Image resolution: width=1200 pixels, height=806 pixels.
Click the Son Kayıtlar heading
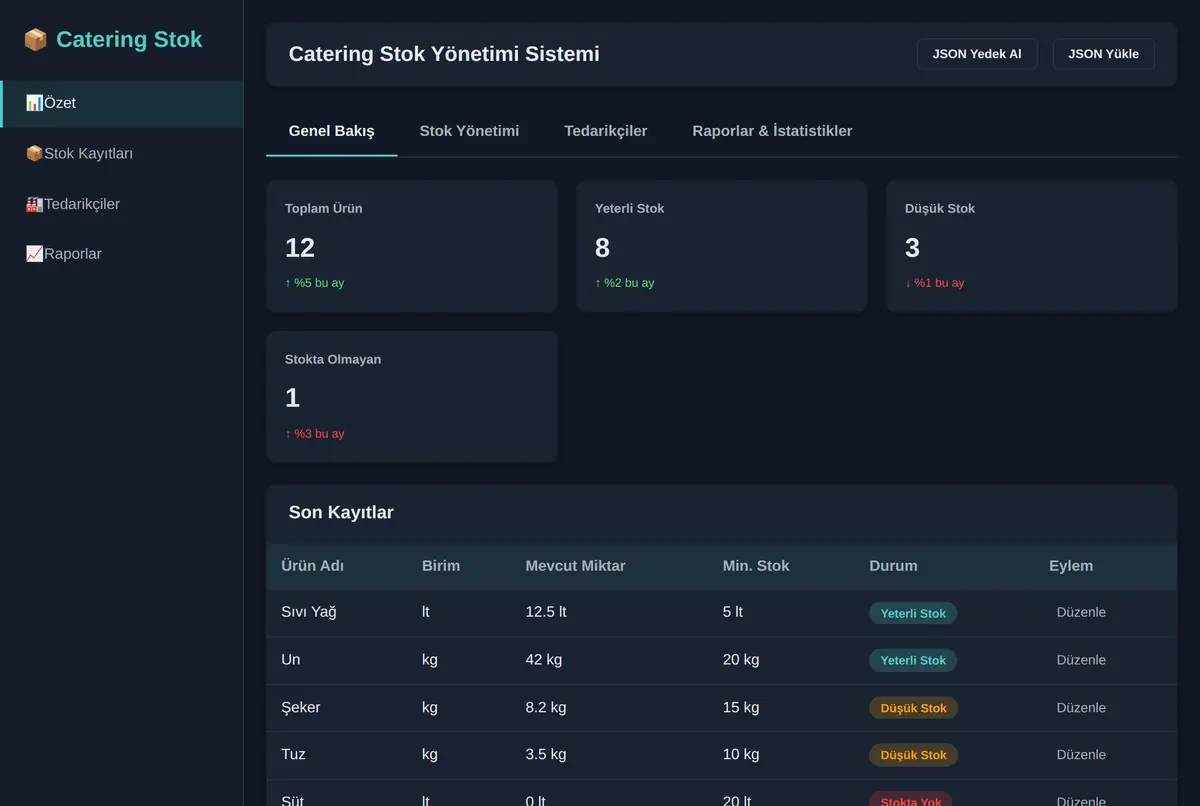(341, 513)
